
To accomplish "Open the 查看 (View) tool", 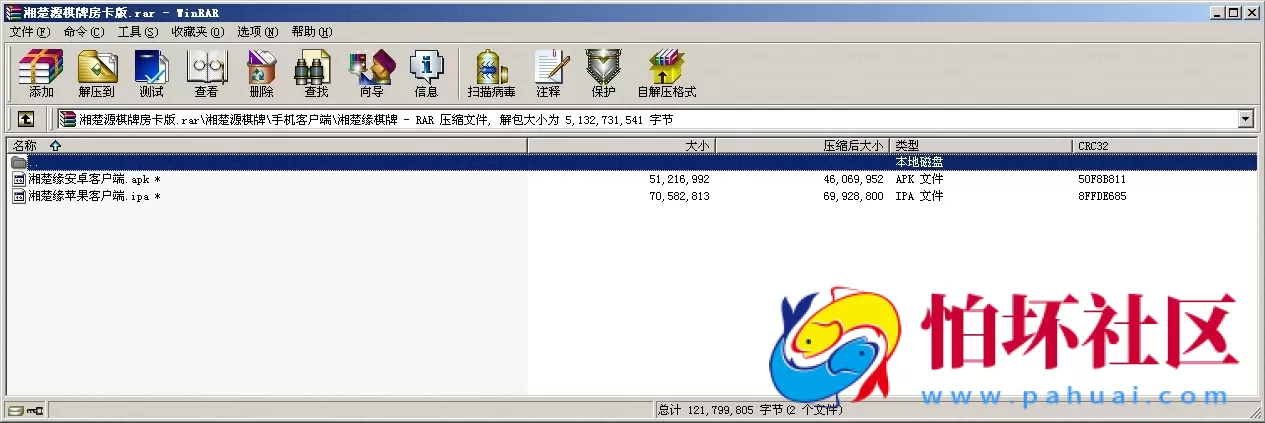I will [206, 73].
